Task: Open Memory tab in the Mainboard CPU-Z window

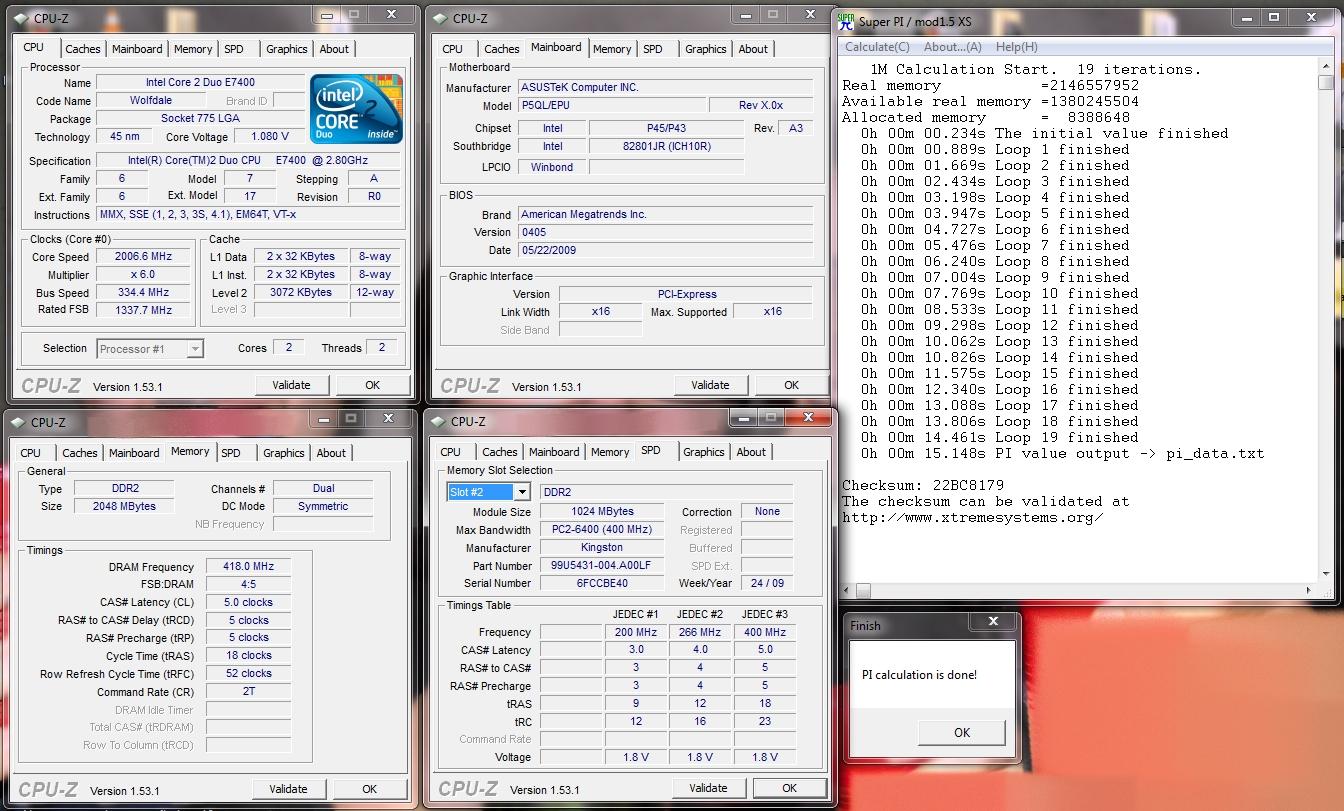Action: point(612,49)
